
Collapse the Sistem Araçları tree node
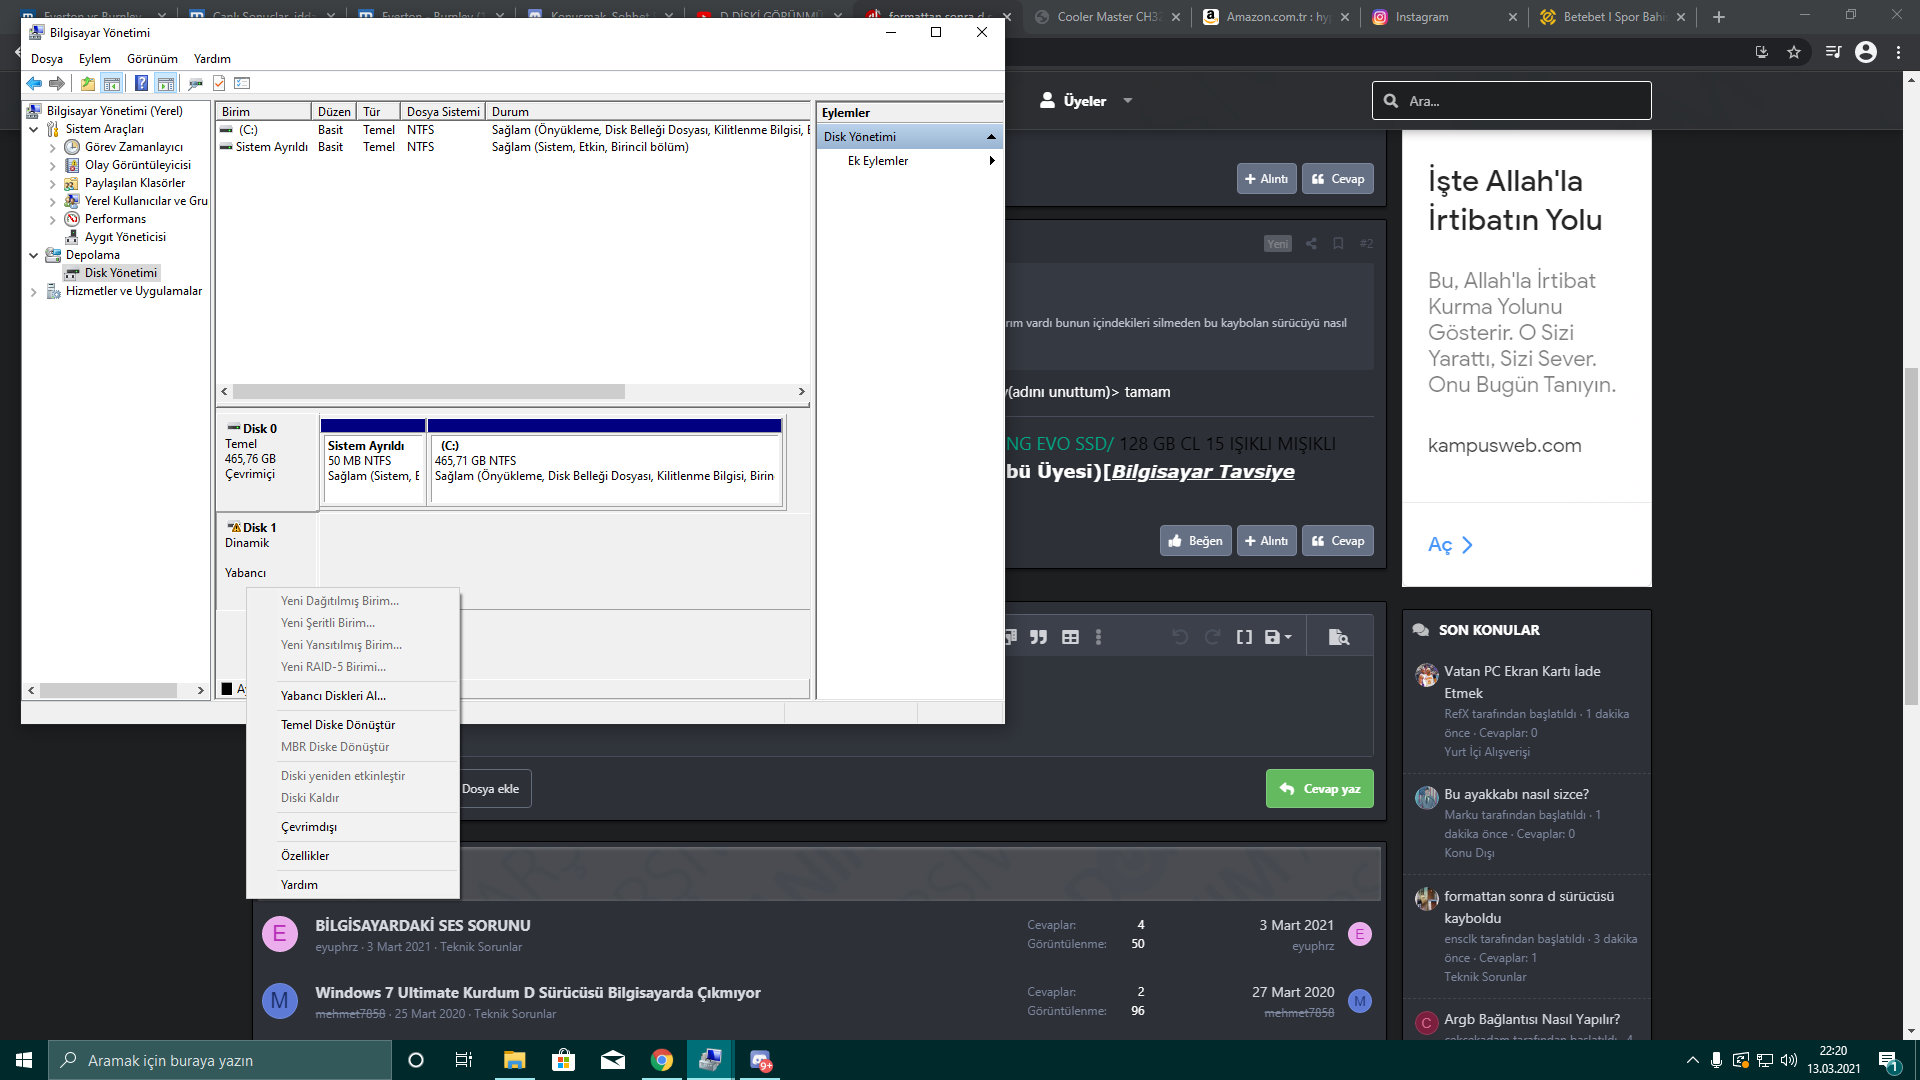point(33,129)
